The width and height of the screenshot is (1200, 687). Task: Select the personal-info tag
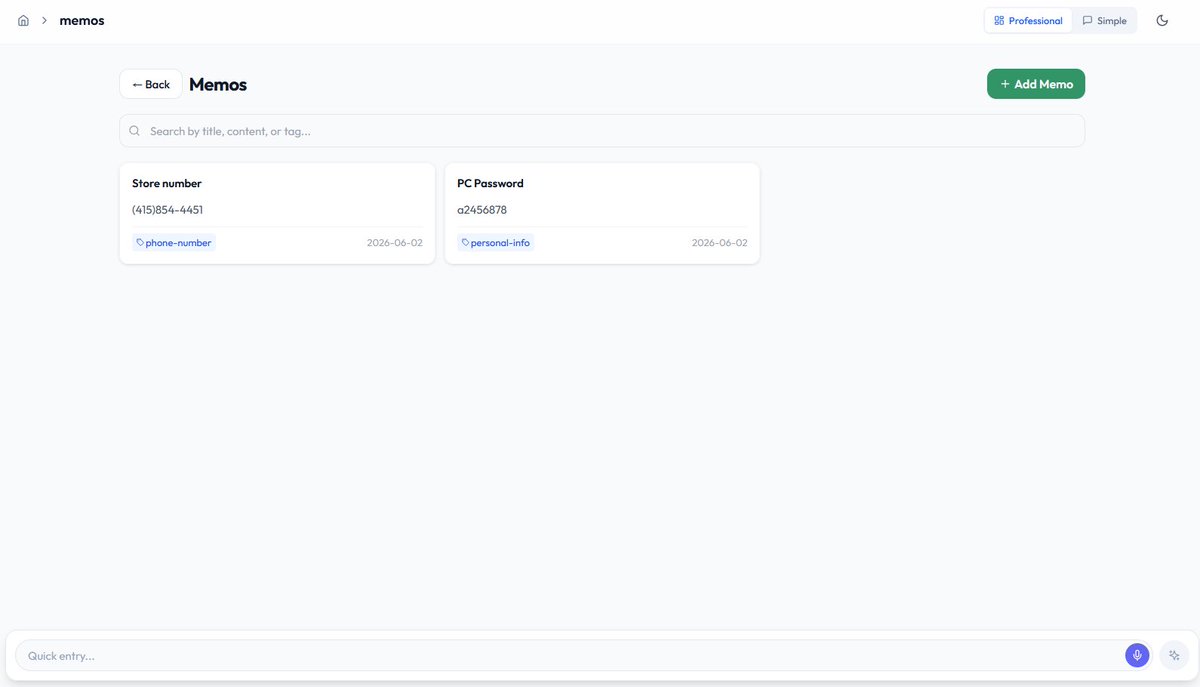tap(496, 243)
